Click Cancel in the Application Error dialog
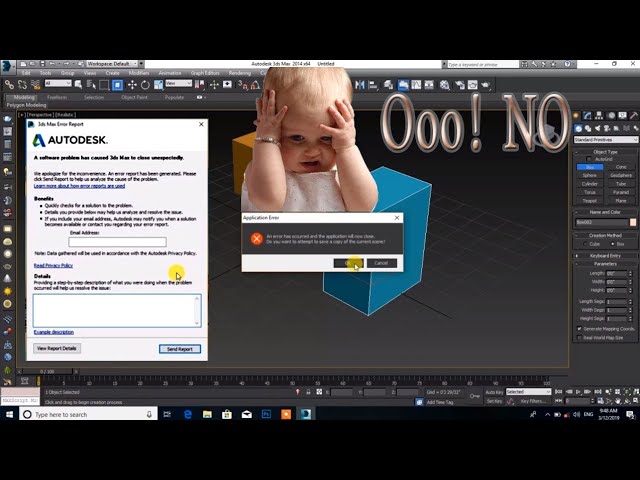Image resolution: width=640 pixels, height=480 pixels. pyautogui.click(x=382, y=263)
